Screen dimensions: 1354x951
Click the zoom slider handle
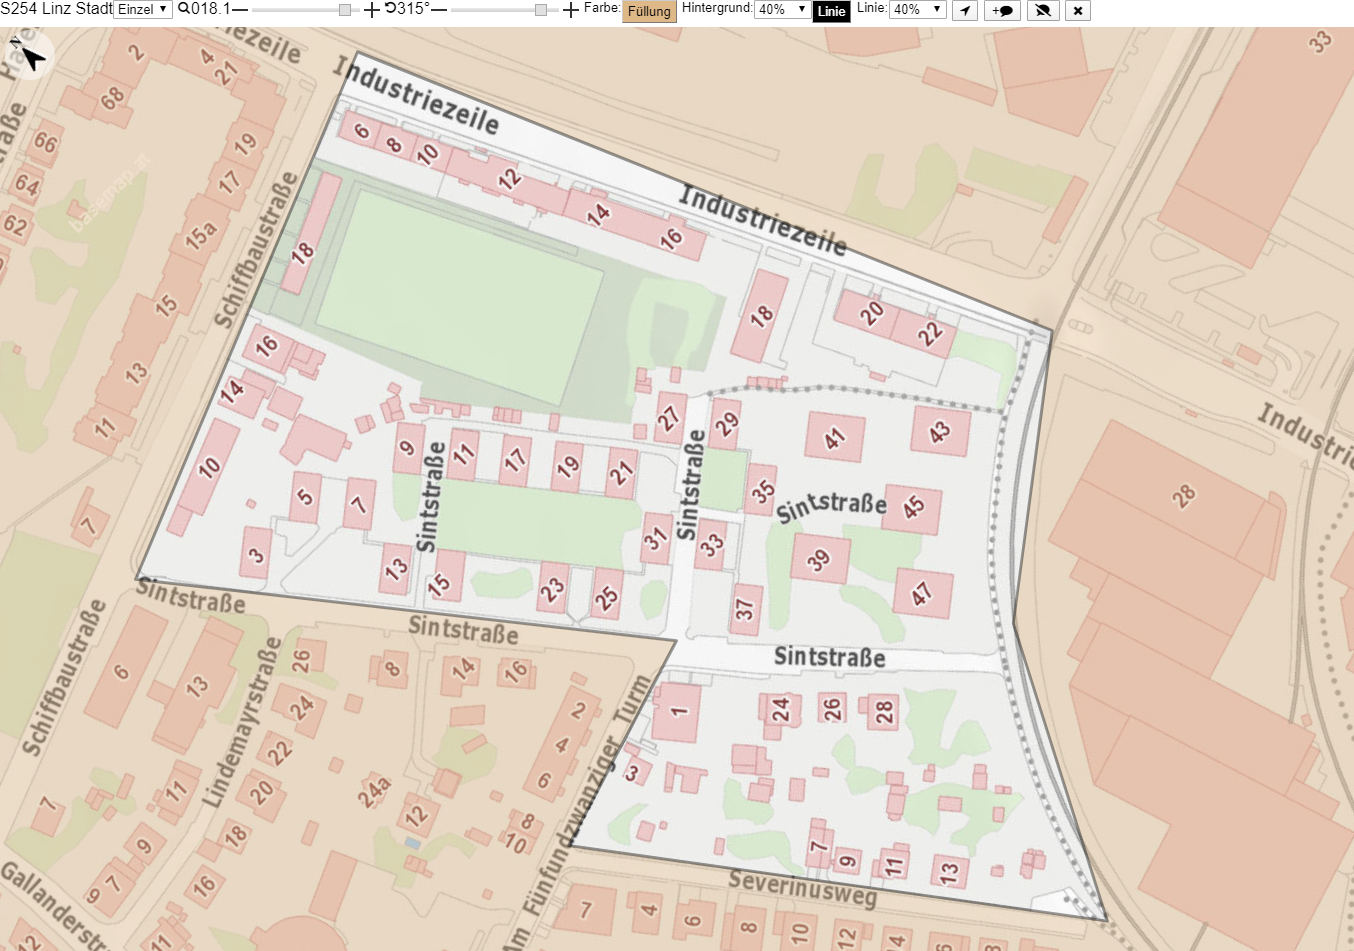pos(345,10)
